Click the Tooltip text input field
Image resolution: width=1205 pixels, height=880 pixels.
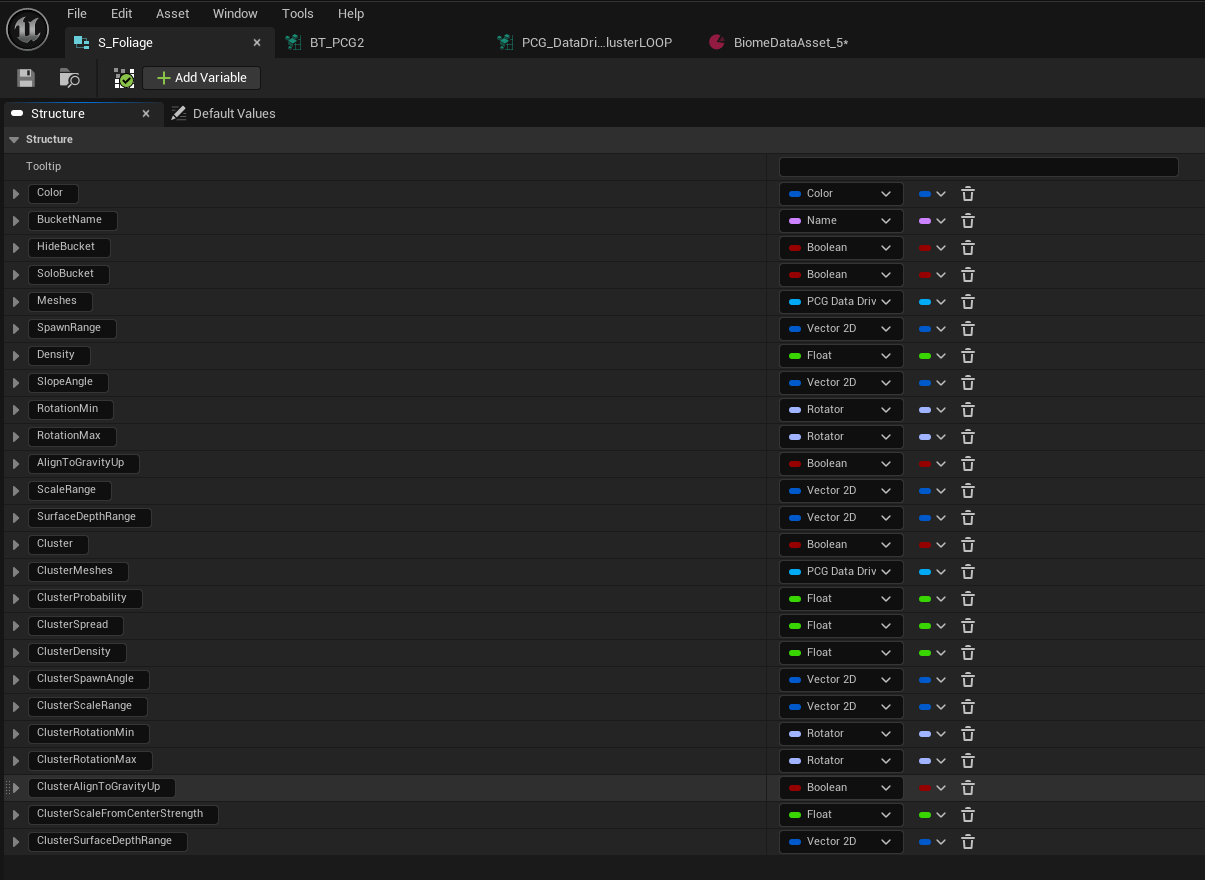pos(978,167)
